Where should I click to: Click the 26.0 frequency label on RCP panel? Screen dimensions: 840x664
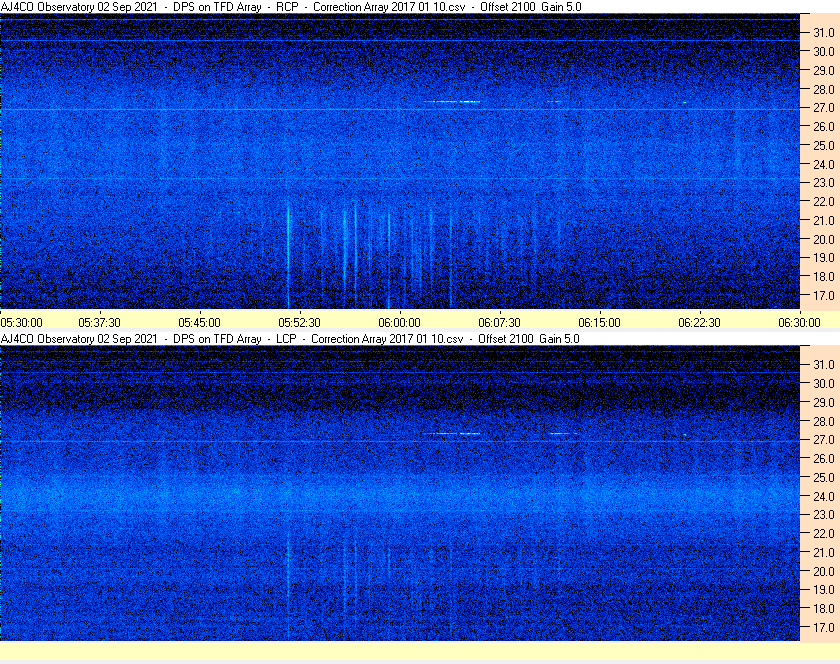[824, 126]
